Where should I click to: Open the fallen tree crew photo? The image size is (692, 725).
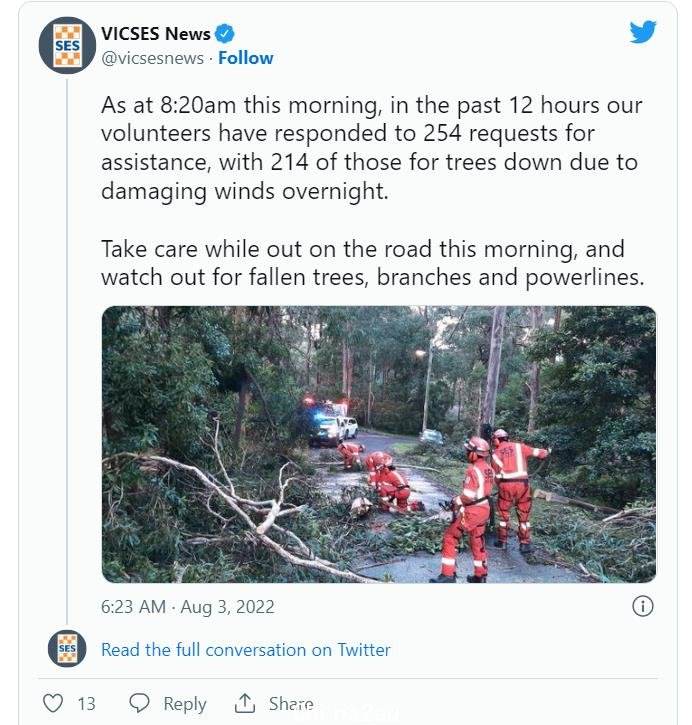click(x=379, y=444)
